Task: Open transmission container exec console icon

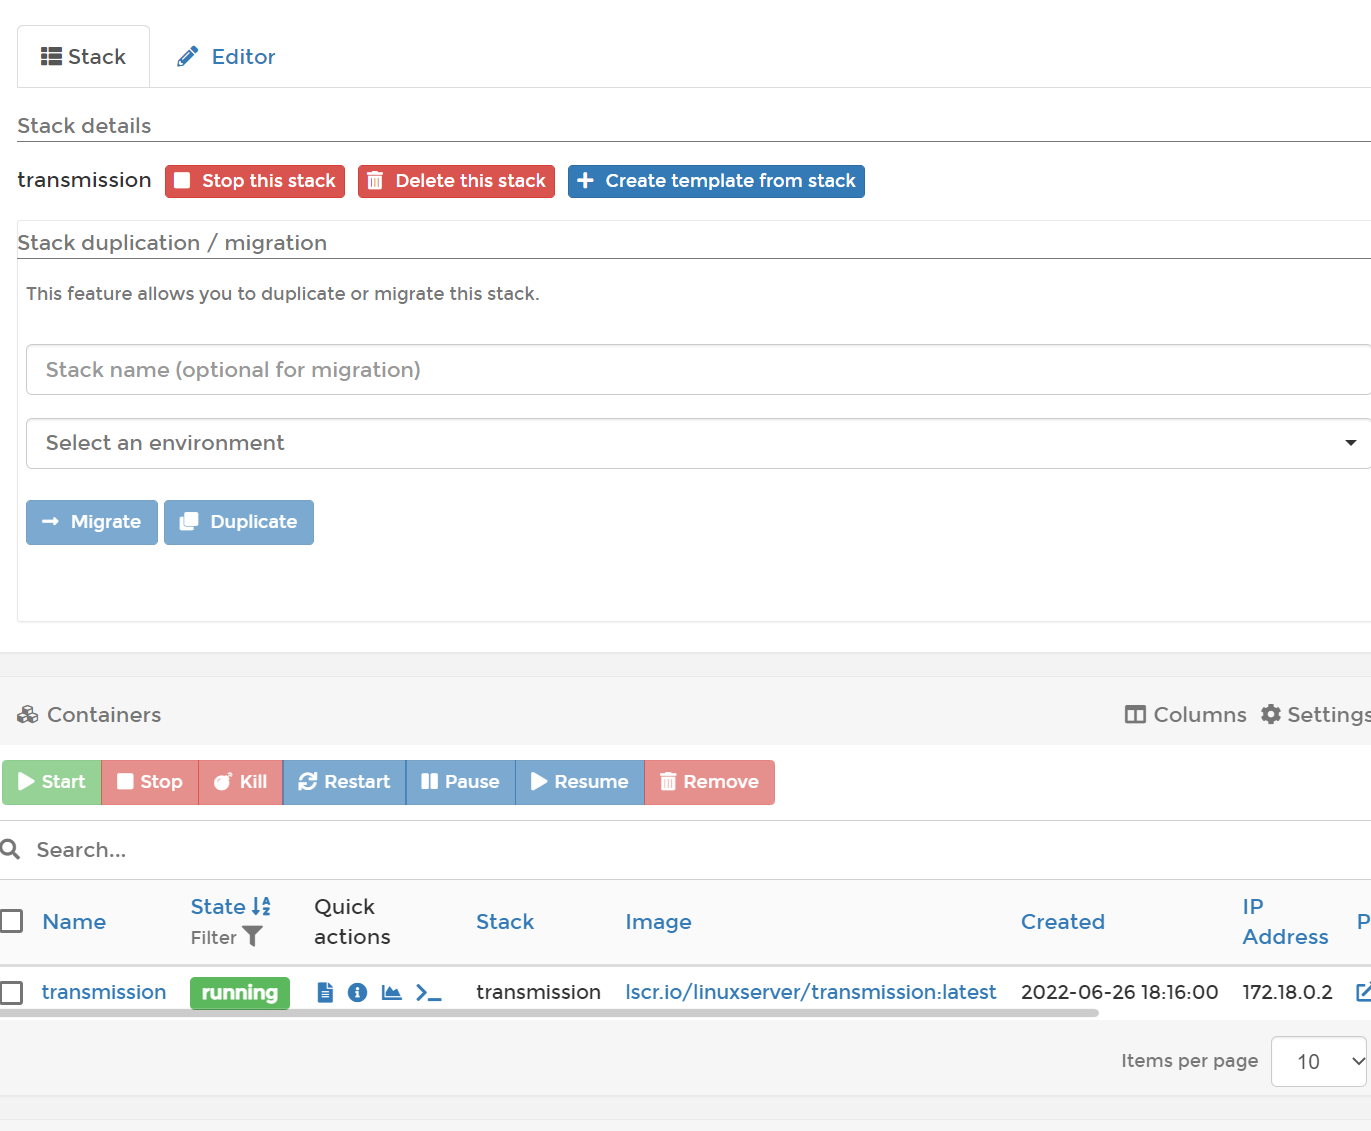Action: [x=428, y=992]
